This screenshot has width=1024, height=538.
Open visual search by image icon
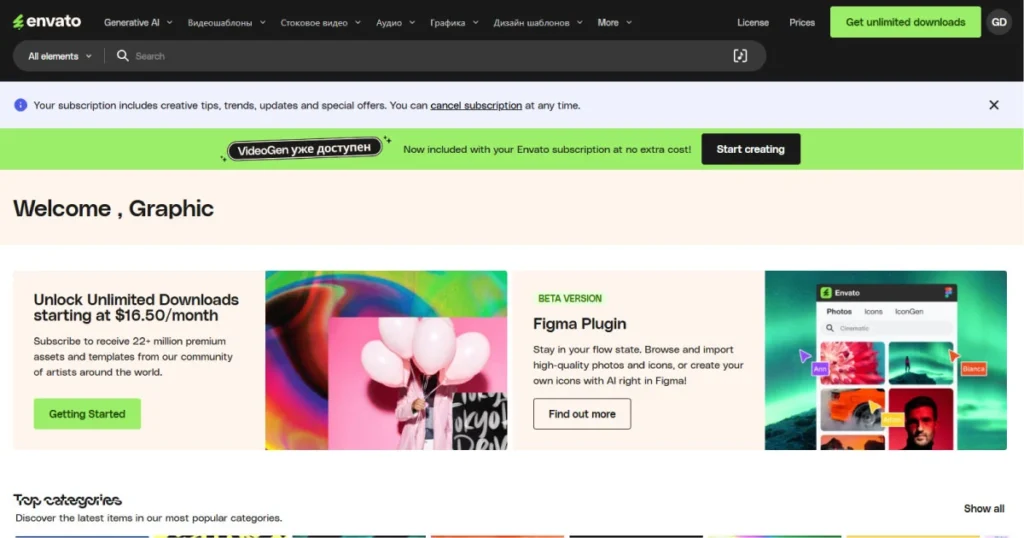(739, 56)
